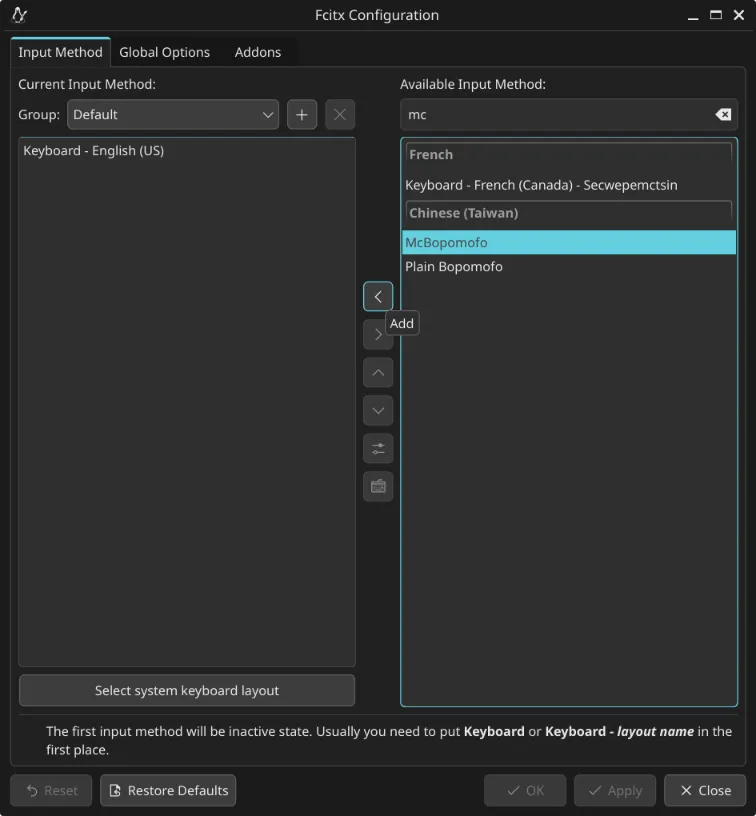Open input method configure sliders button

(x=378, y=449)
